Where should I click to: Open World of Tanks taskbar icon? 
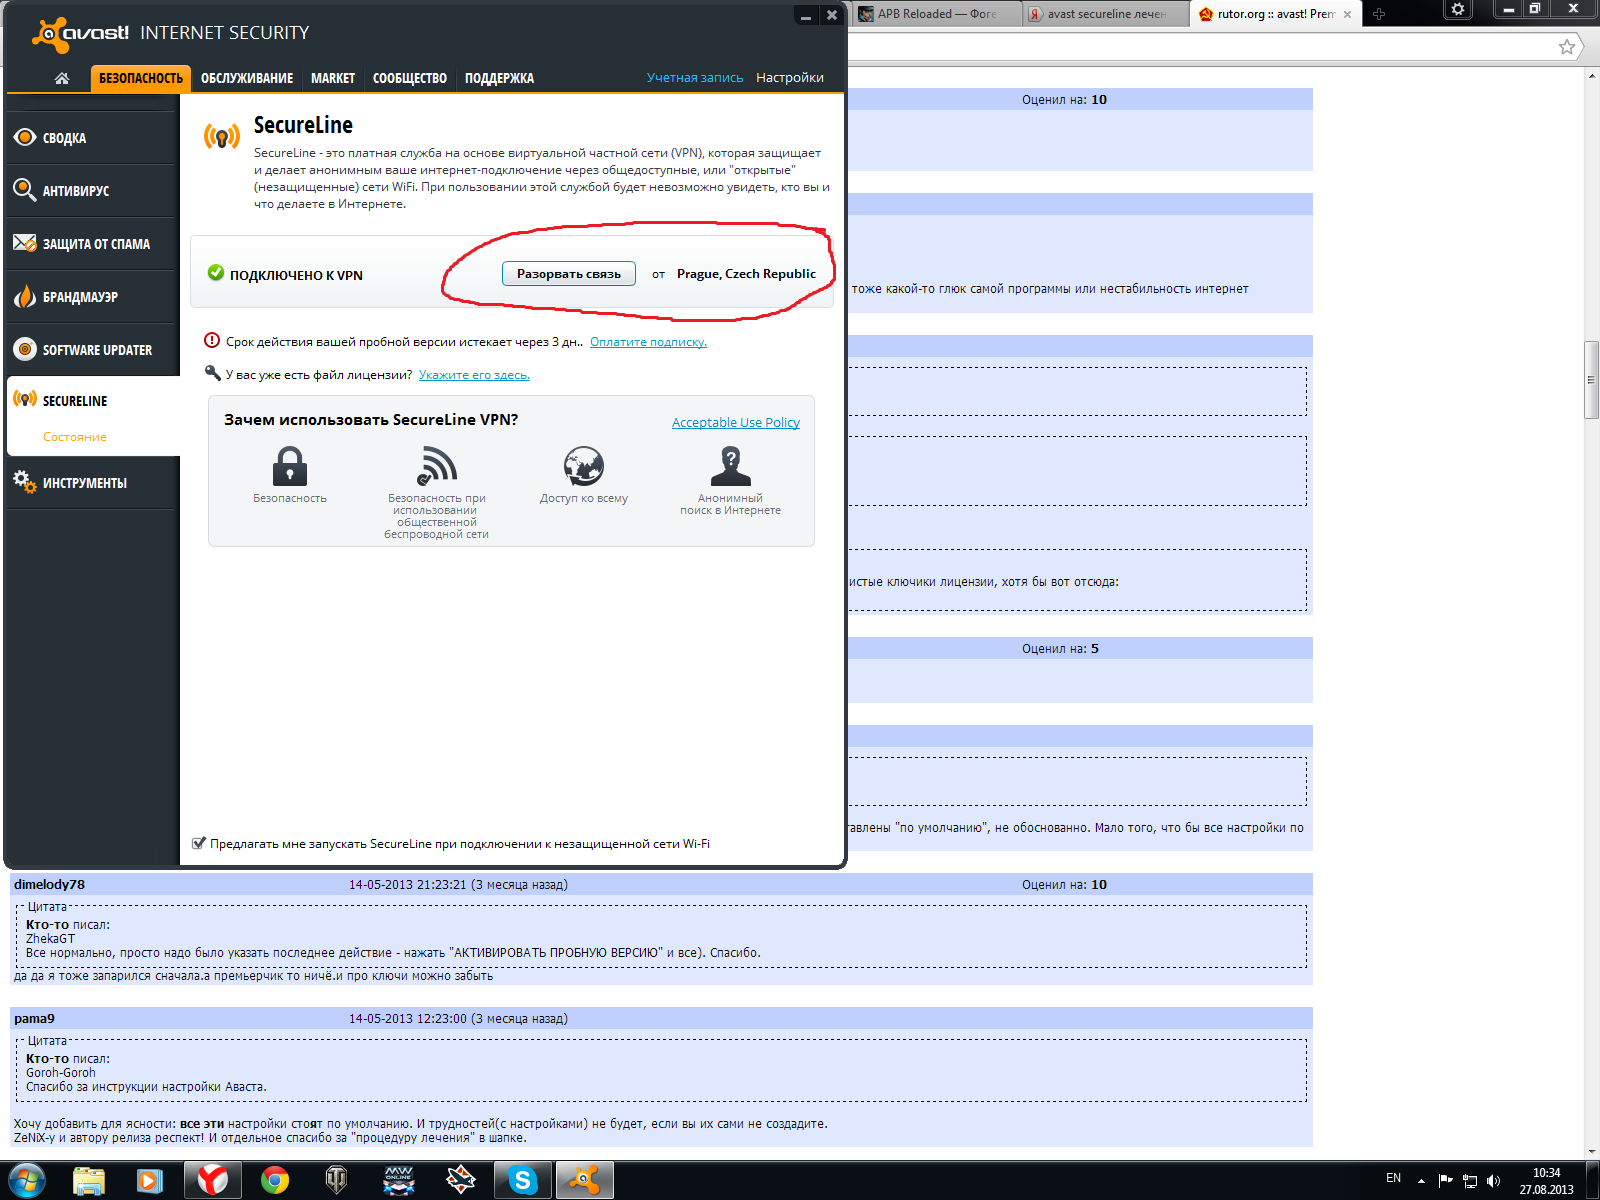pos(336,1181)
